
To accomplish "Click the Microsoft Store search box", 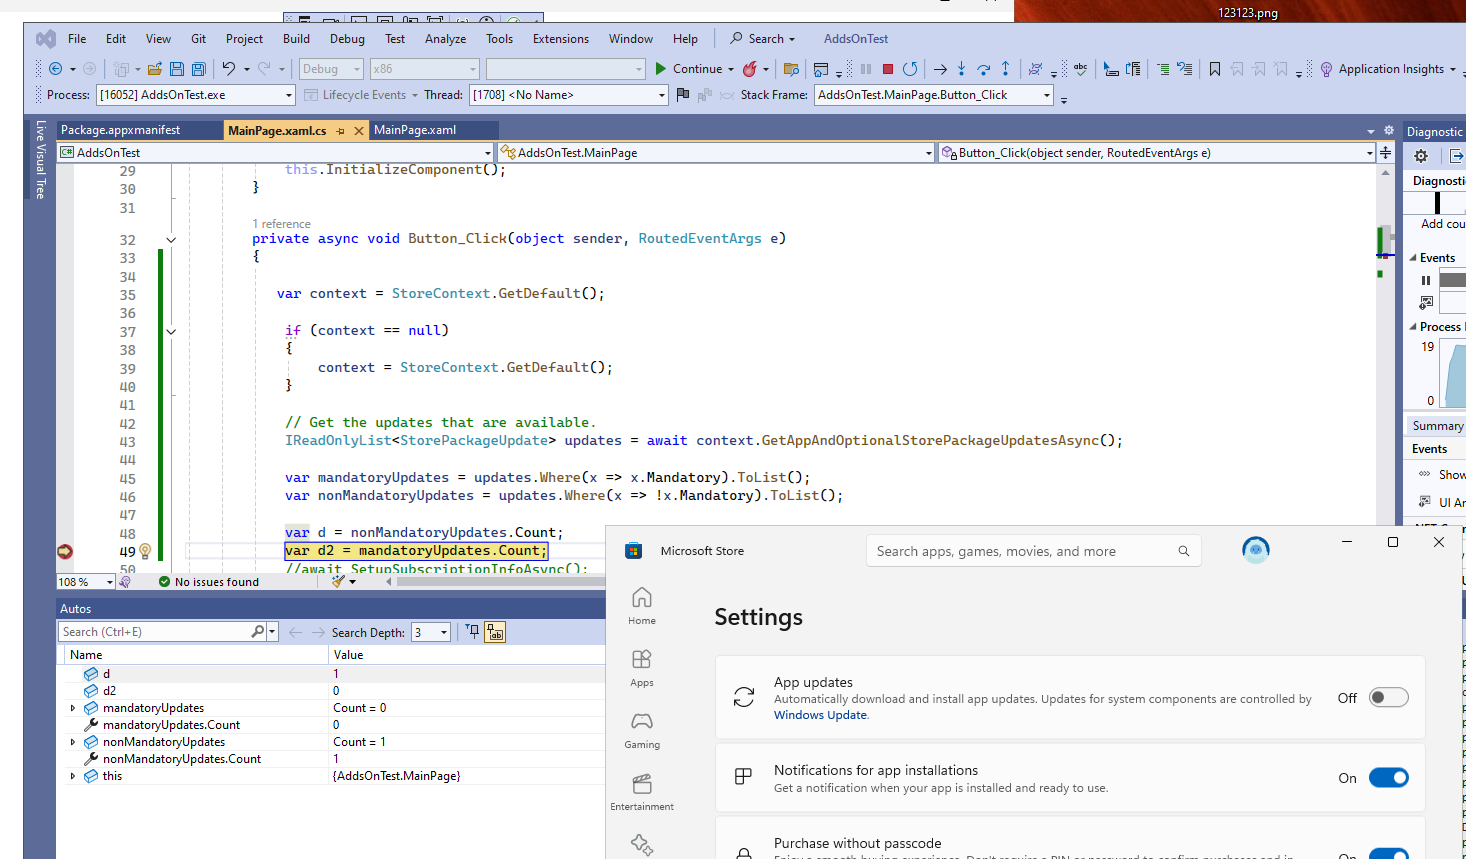I will pos(1034,551).
